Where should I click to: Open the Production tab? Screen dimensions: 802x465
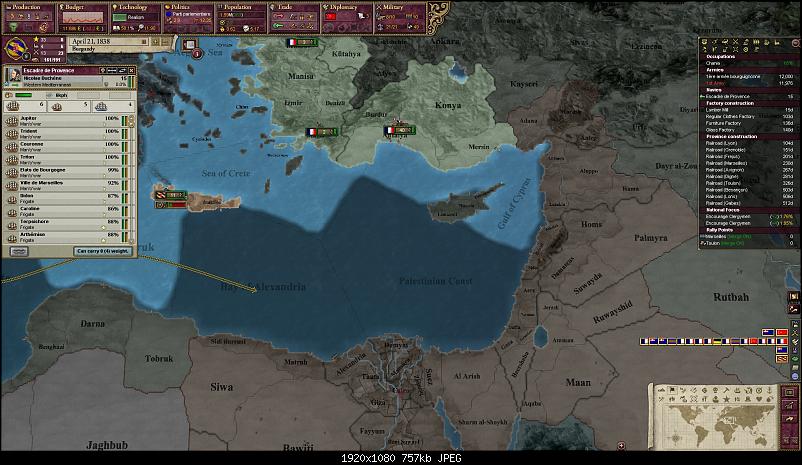coord(28,18)
